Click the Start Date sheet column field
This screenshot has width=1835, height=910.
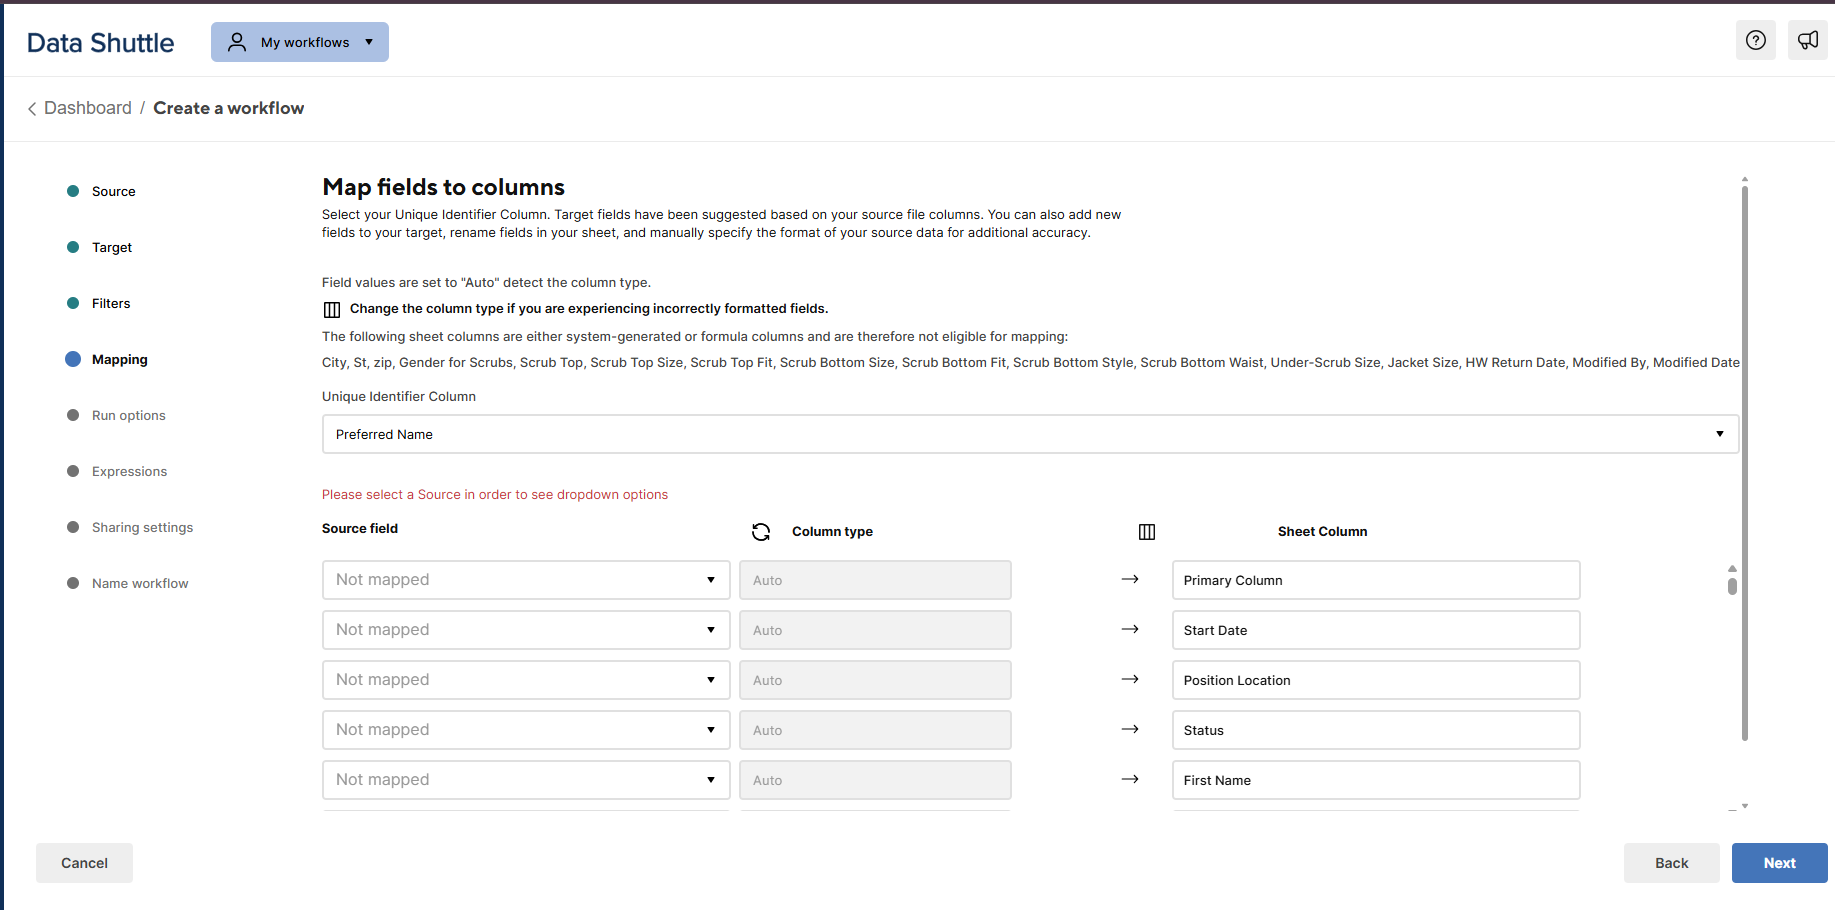[1376, 630]
